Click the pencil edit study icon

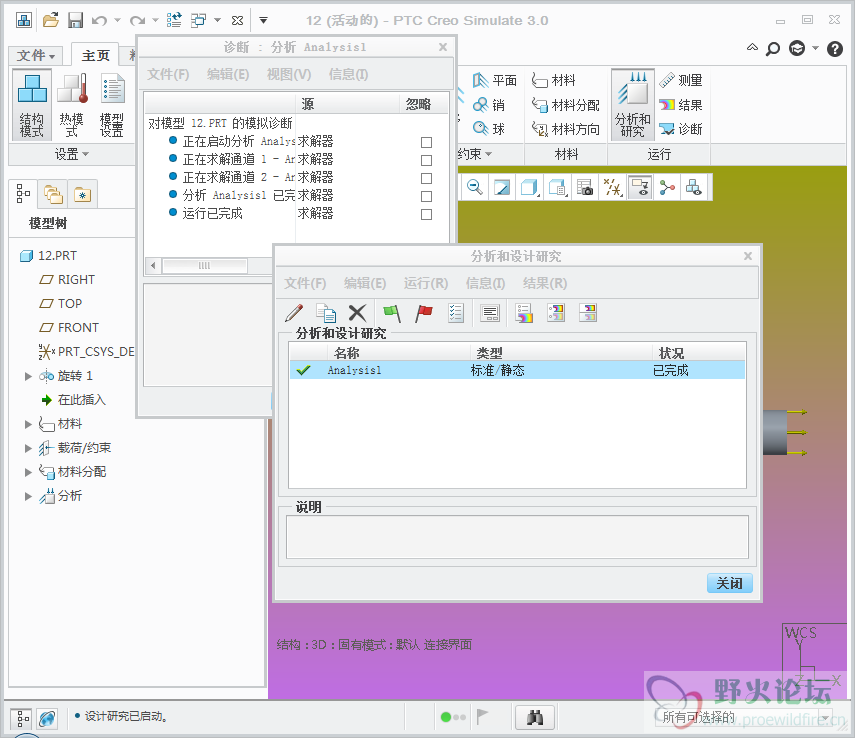click(294, 313)
